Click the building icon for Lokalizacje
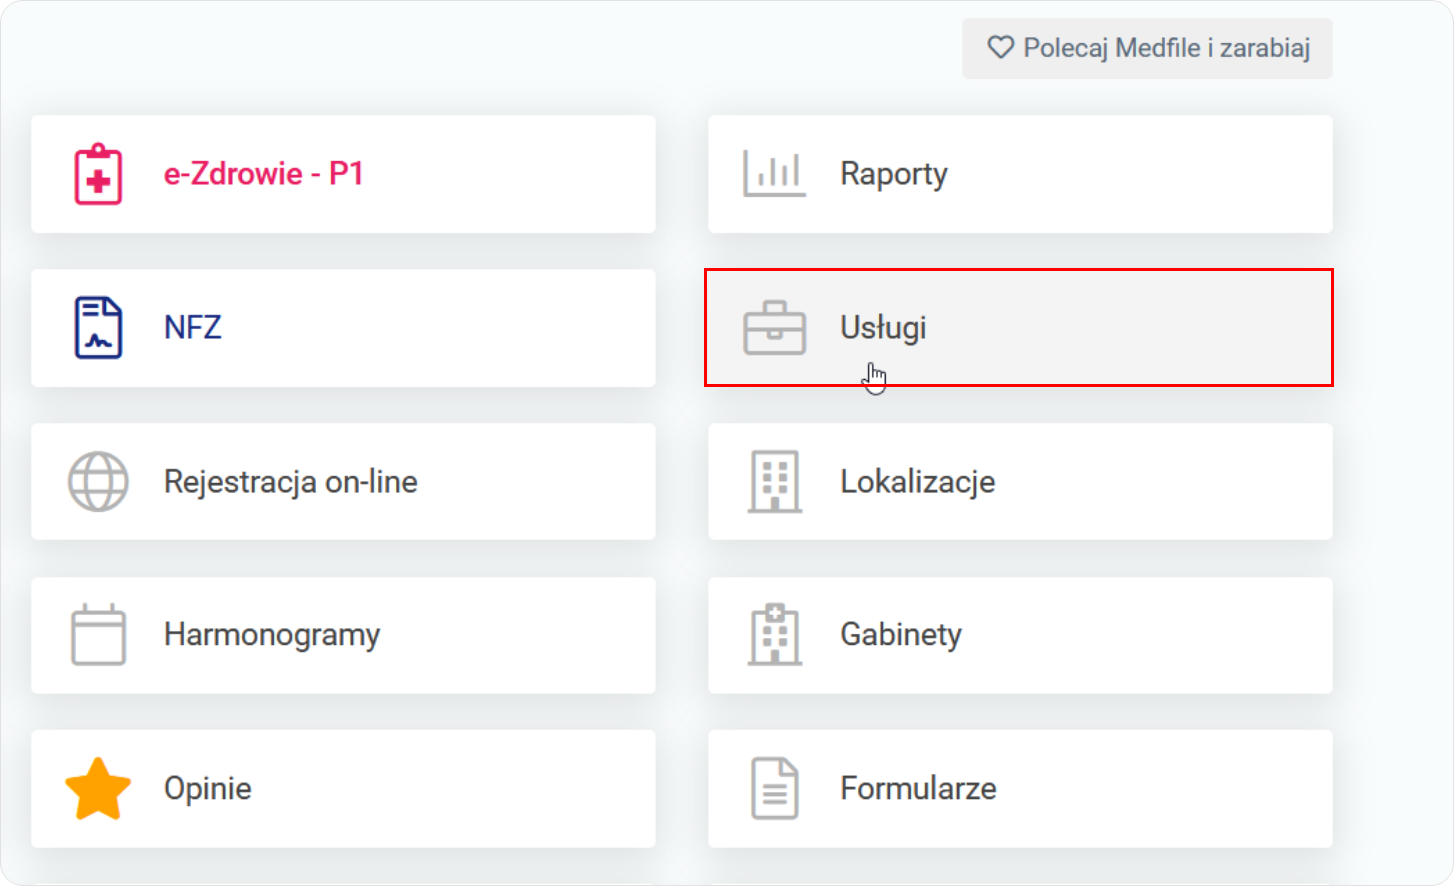The height and width of the screenshot is (886, 1454). tap(774, 481)
